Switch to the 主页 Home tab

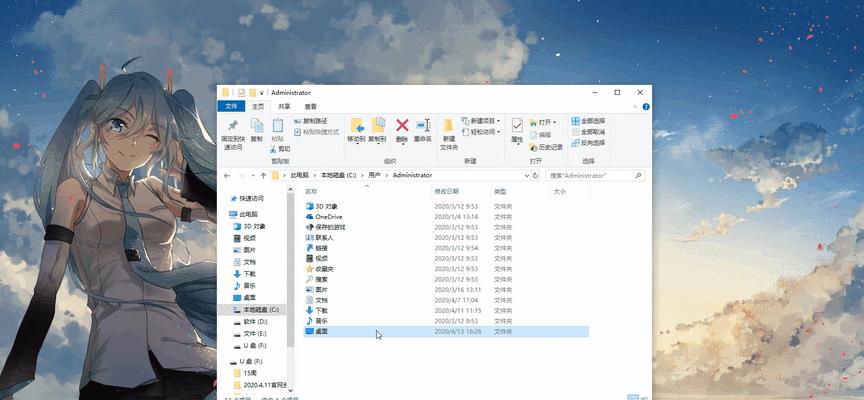click(258, 107)
